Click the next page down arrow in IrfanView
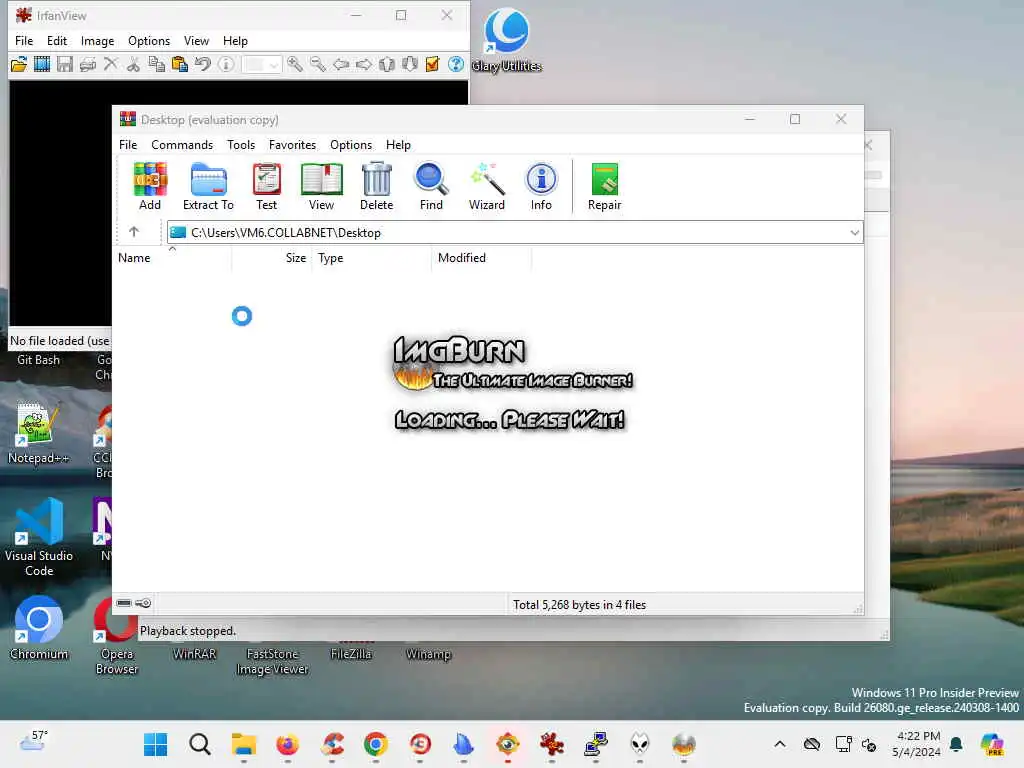Viewport: 1024px width, 768px height. tap(410, 64)
